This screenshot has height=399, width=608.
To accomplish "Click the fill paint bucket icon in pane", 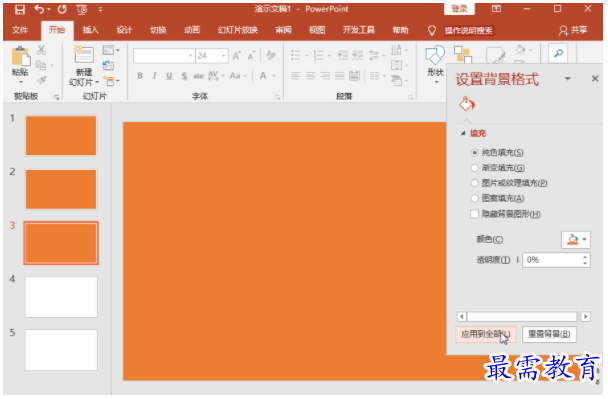I will (467, 104).
